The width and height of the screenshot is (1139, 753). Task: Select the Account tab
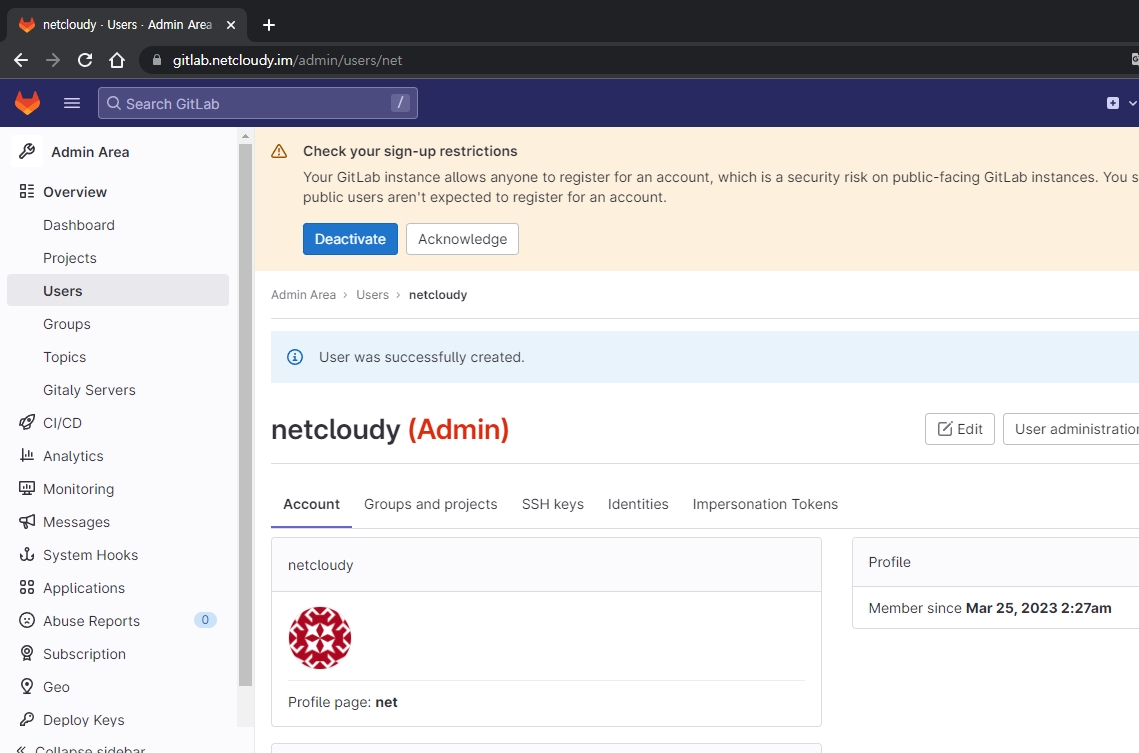pyautogui.click(x=312, y=504)
